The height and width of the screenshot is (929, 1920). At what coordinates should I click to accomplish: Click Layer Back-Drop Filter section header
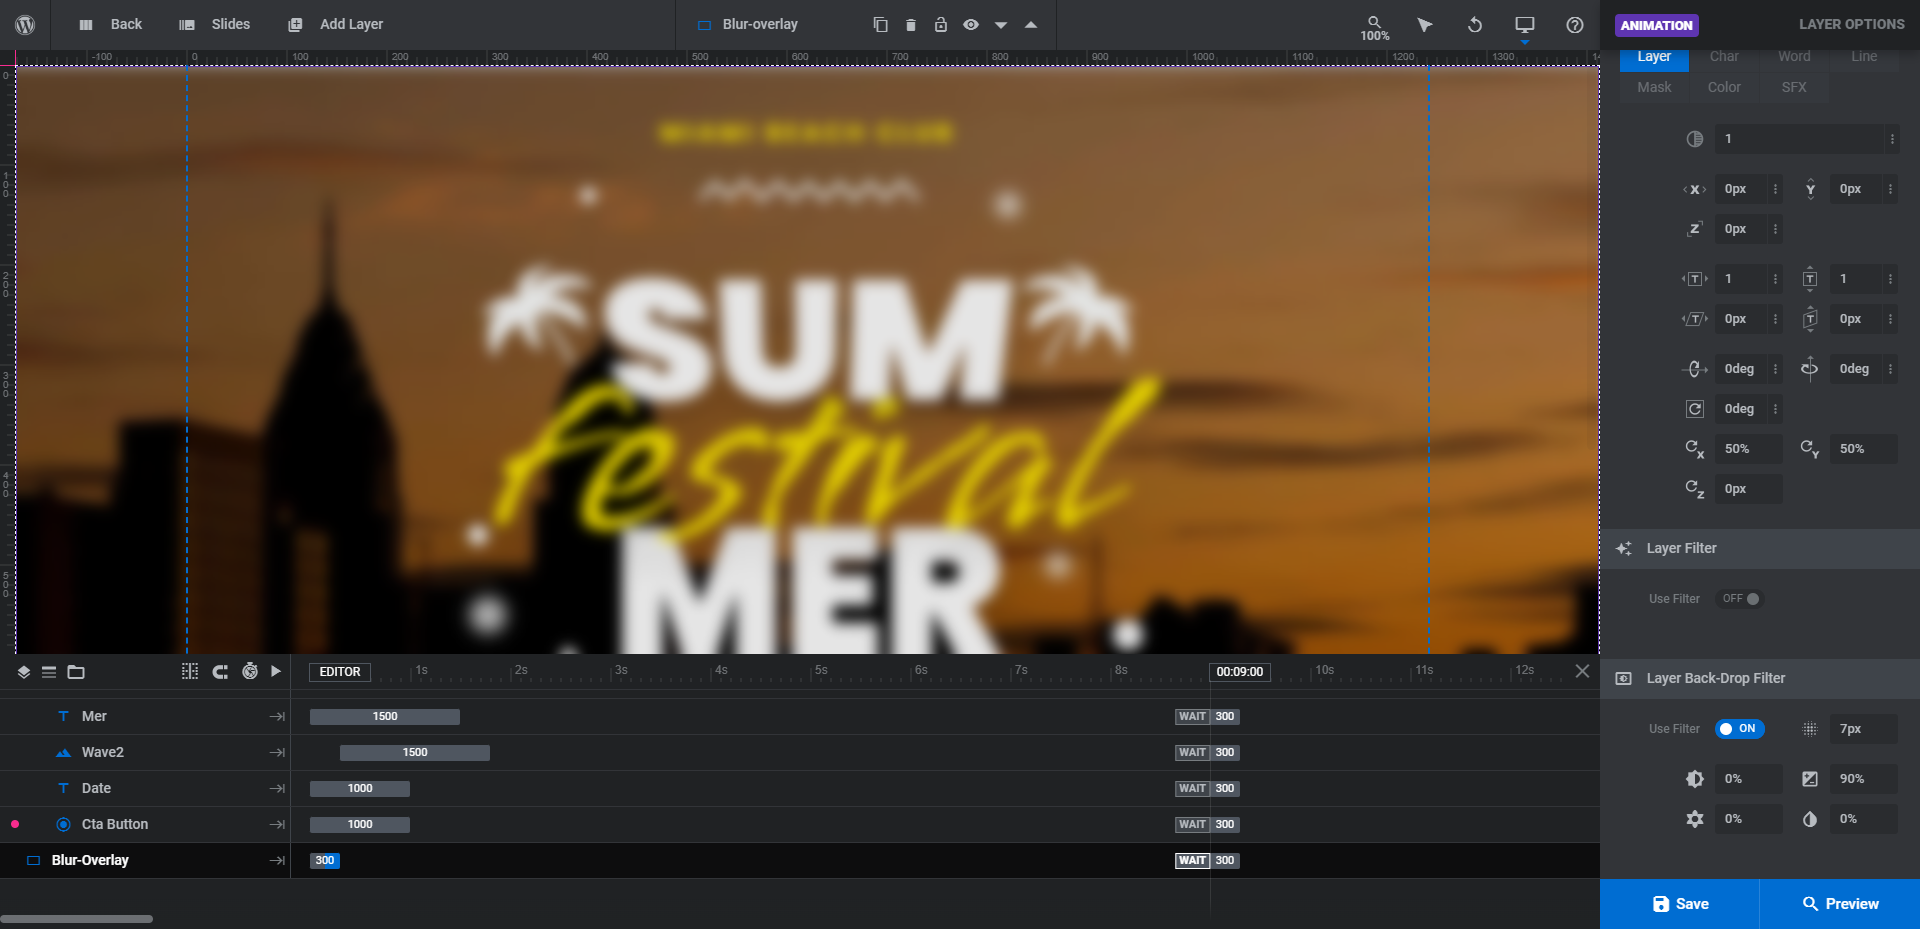pos(1760,678)
